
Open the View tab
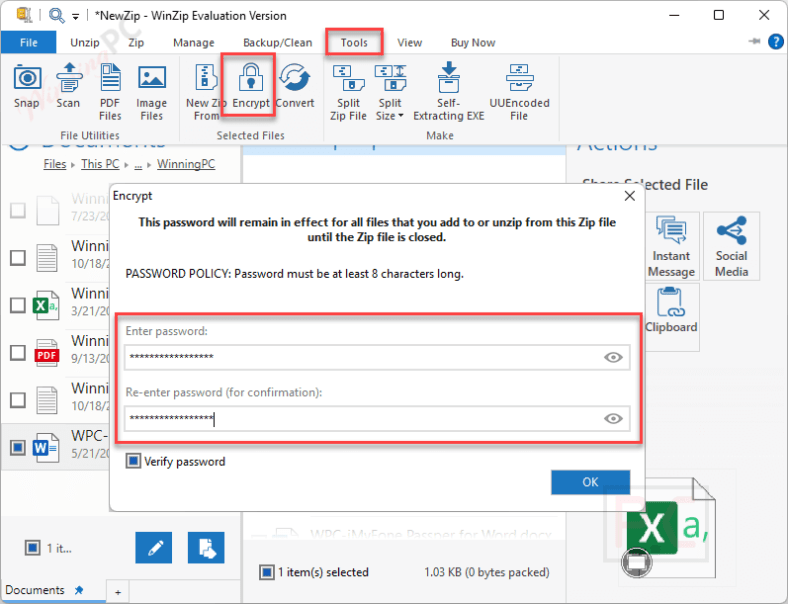(410, 43)
